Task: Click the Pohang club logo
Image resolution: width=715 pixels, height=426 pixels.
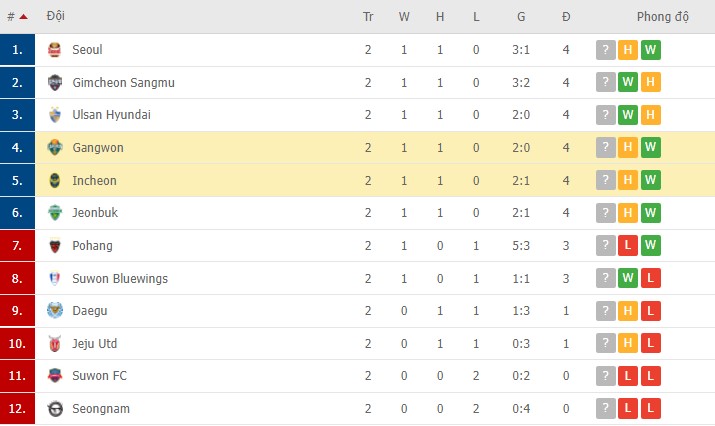Action: pyautogui.click(x=55, y=246)
